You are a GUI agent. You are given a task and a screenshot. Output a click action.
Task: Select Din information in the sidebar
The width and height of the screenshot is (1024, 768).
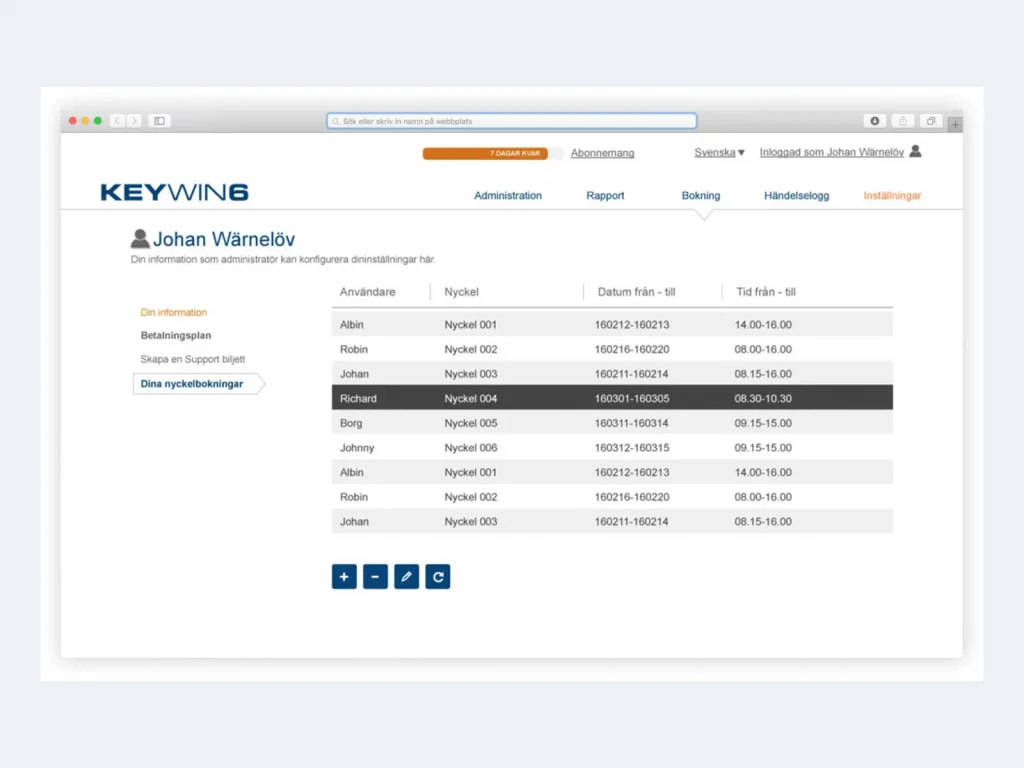173,312
